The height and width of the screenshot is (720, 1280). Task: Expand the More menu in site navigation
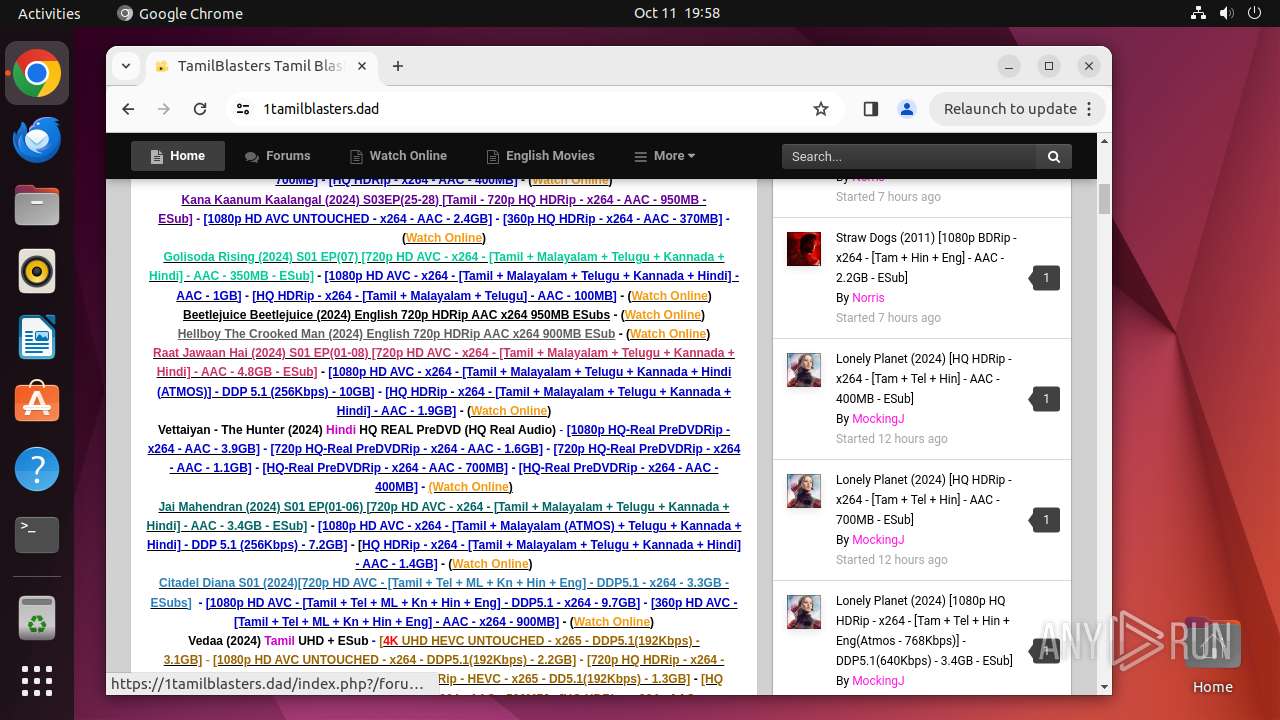665,156
